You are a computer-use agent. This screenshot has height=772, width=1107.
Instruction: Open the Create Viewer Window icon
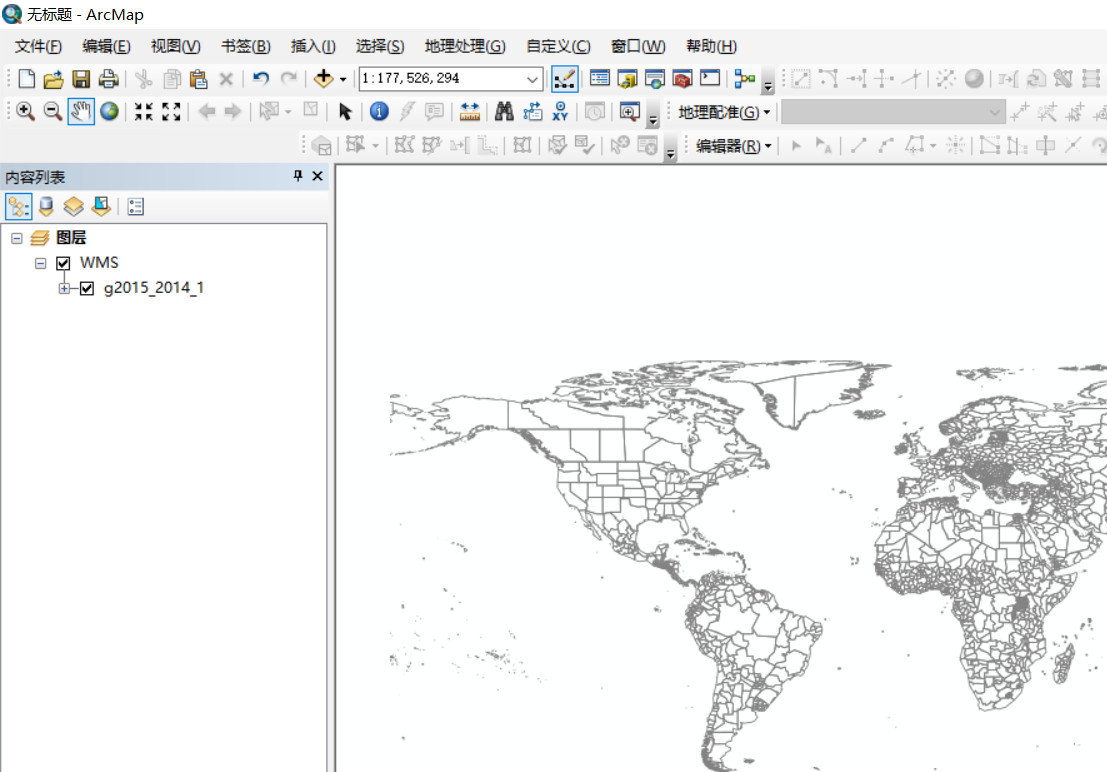(629, 112)
